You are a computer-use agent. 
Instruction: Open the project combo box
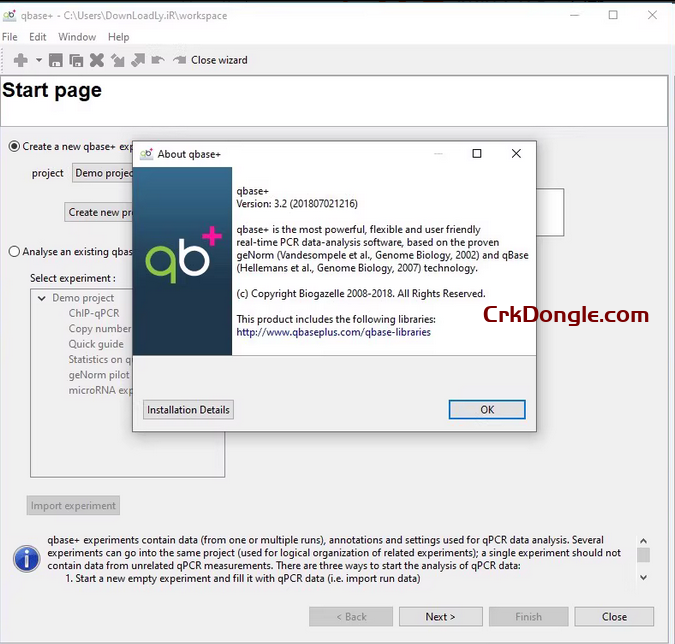[102, 173]
